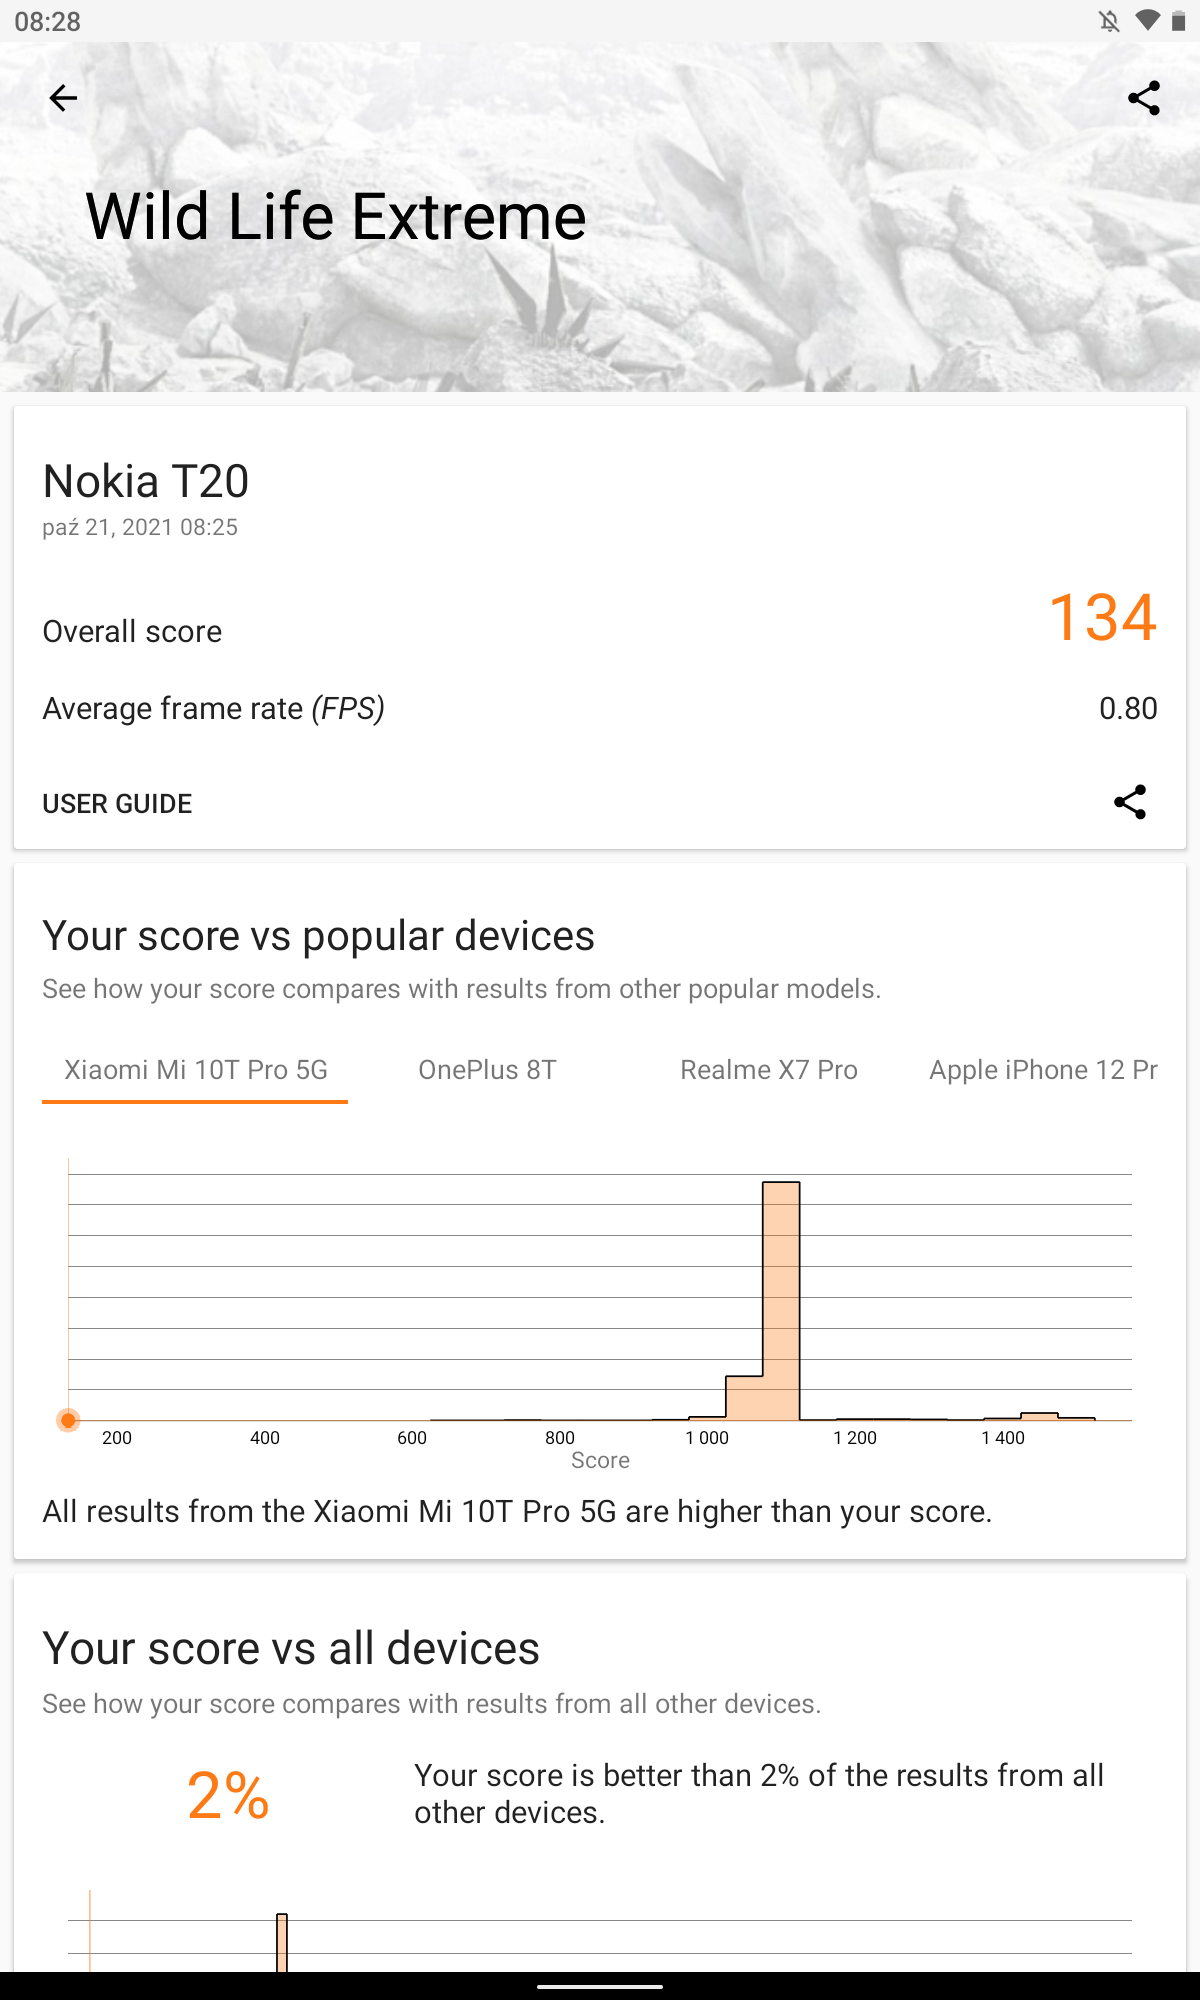Select the Apple iPhone 12 Pro tab

(1043, 1070)
